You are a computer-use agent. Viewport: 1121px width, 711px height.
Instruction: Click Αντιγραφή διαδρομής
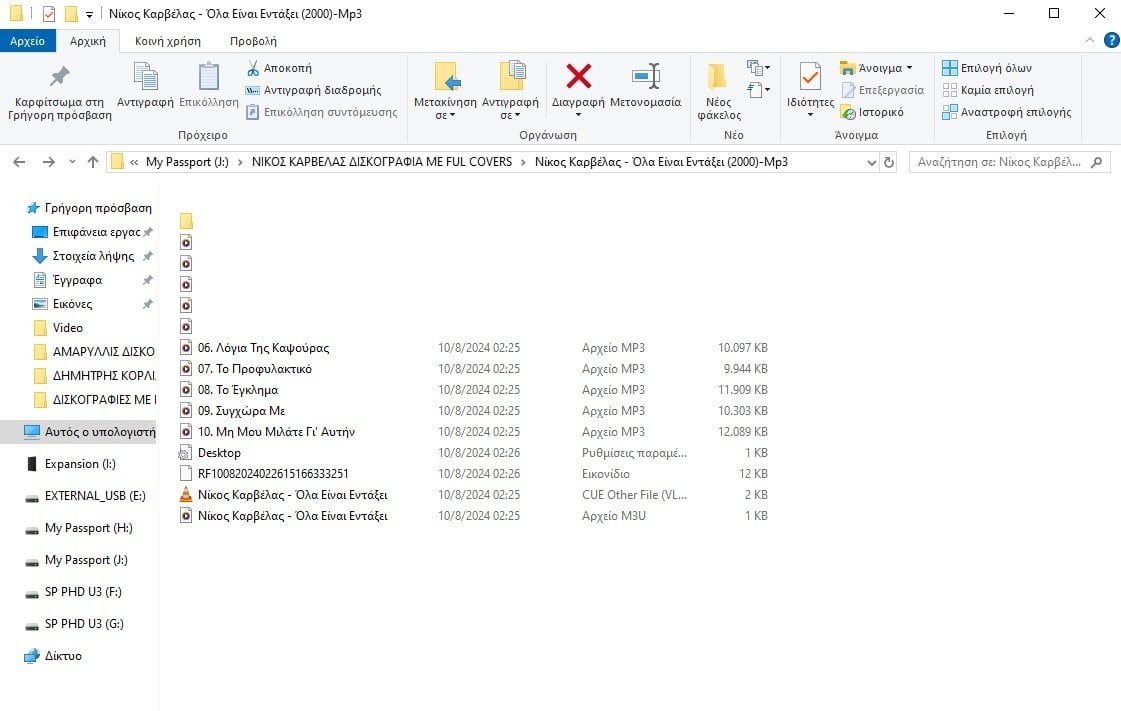(313, 90)
